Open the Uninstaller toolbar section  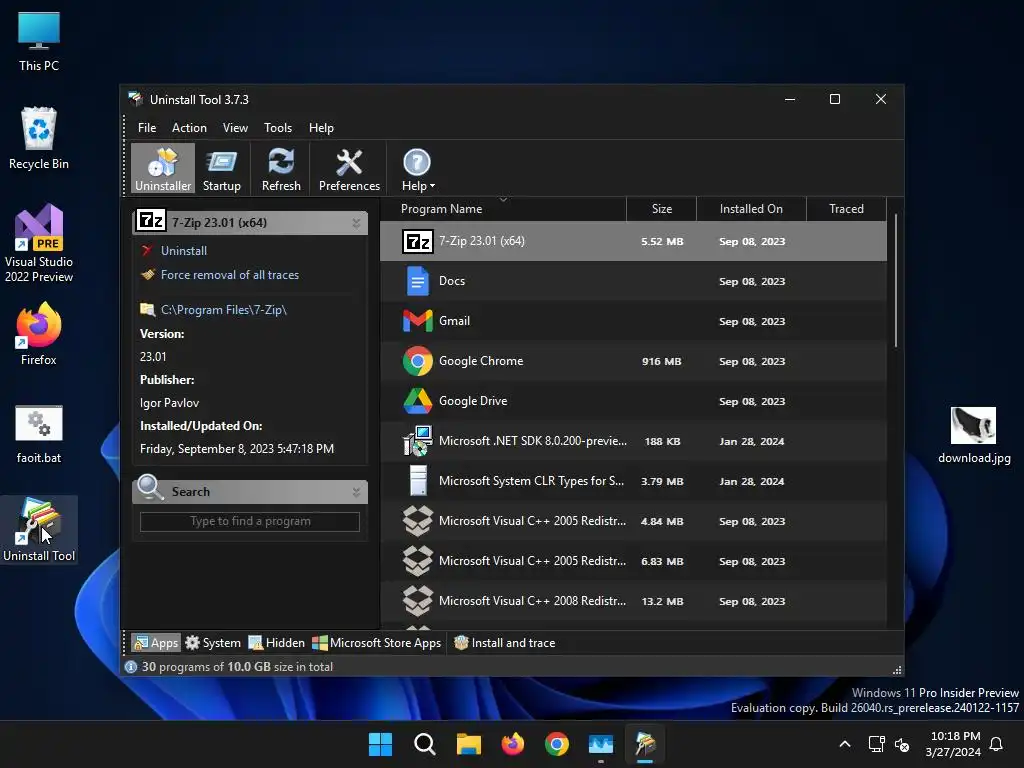163,168
